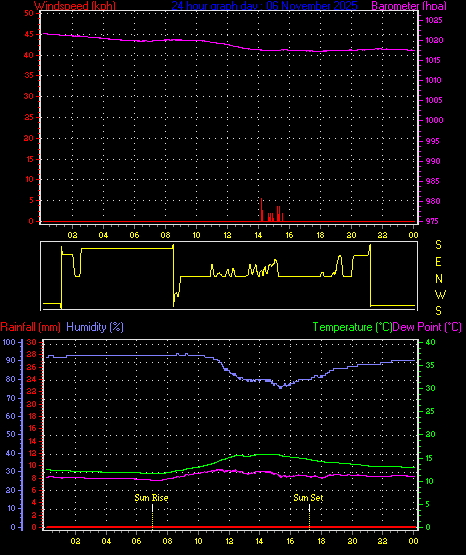The image size is (466, 555).
Task: Click the 22 hour label under temperature chart
Action: pyautogui.click(x=383, y=541)
